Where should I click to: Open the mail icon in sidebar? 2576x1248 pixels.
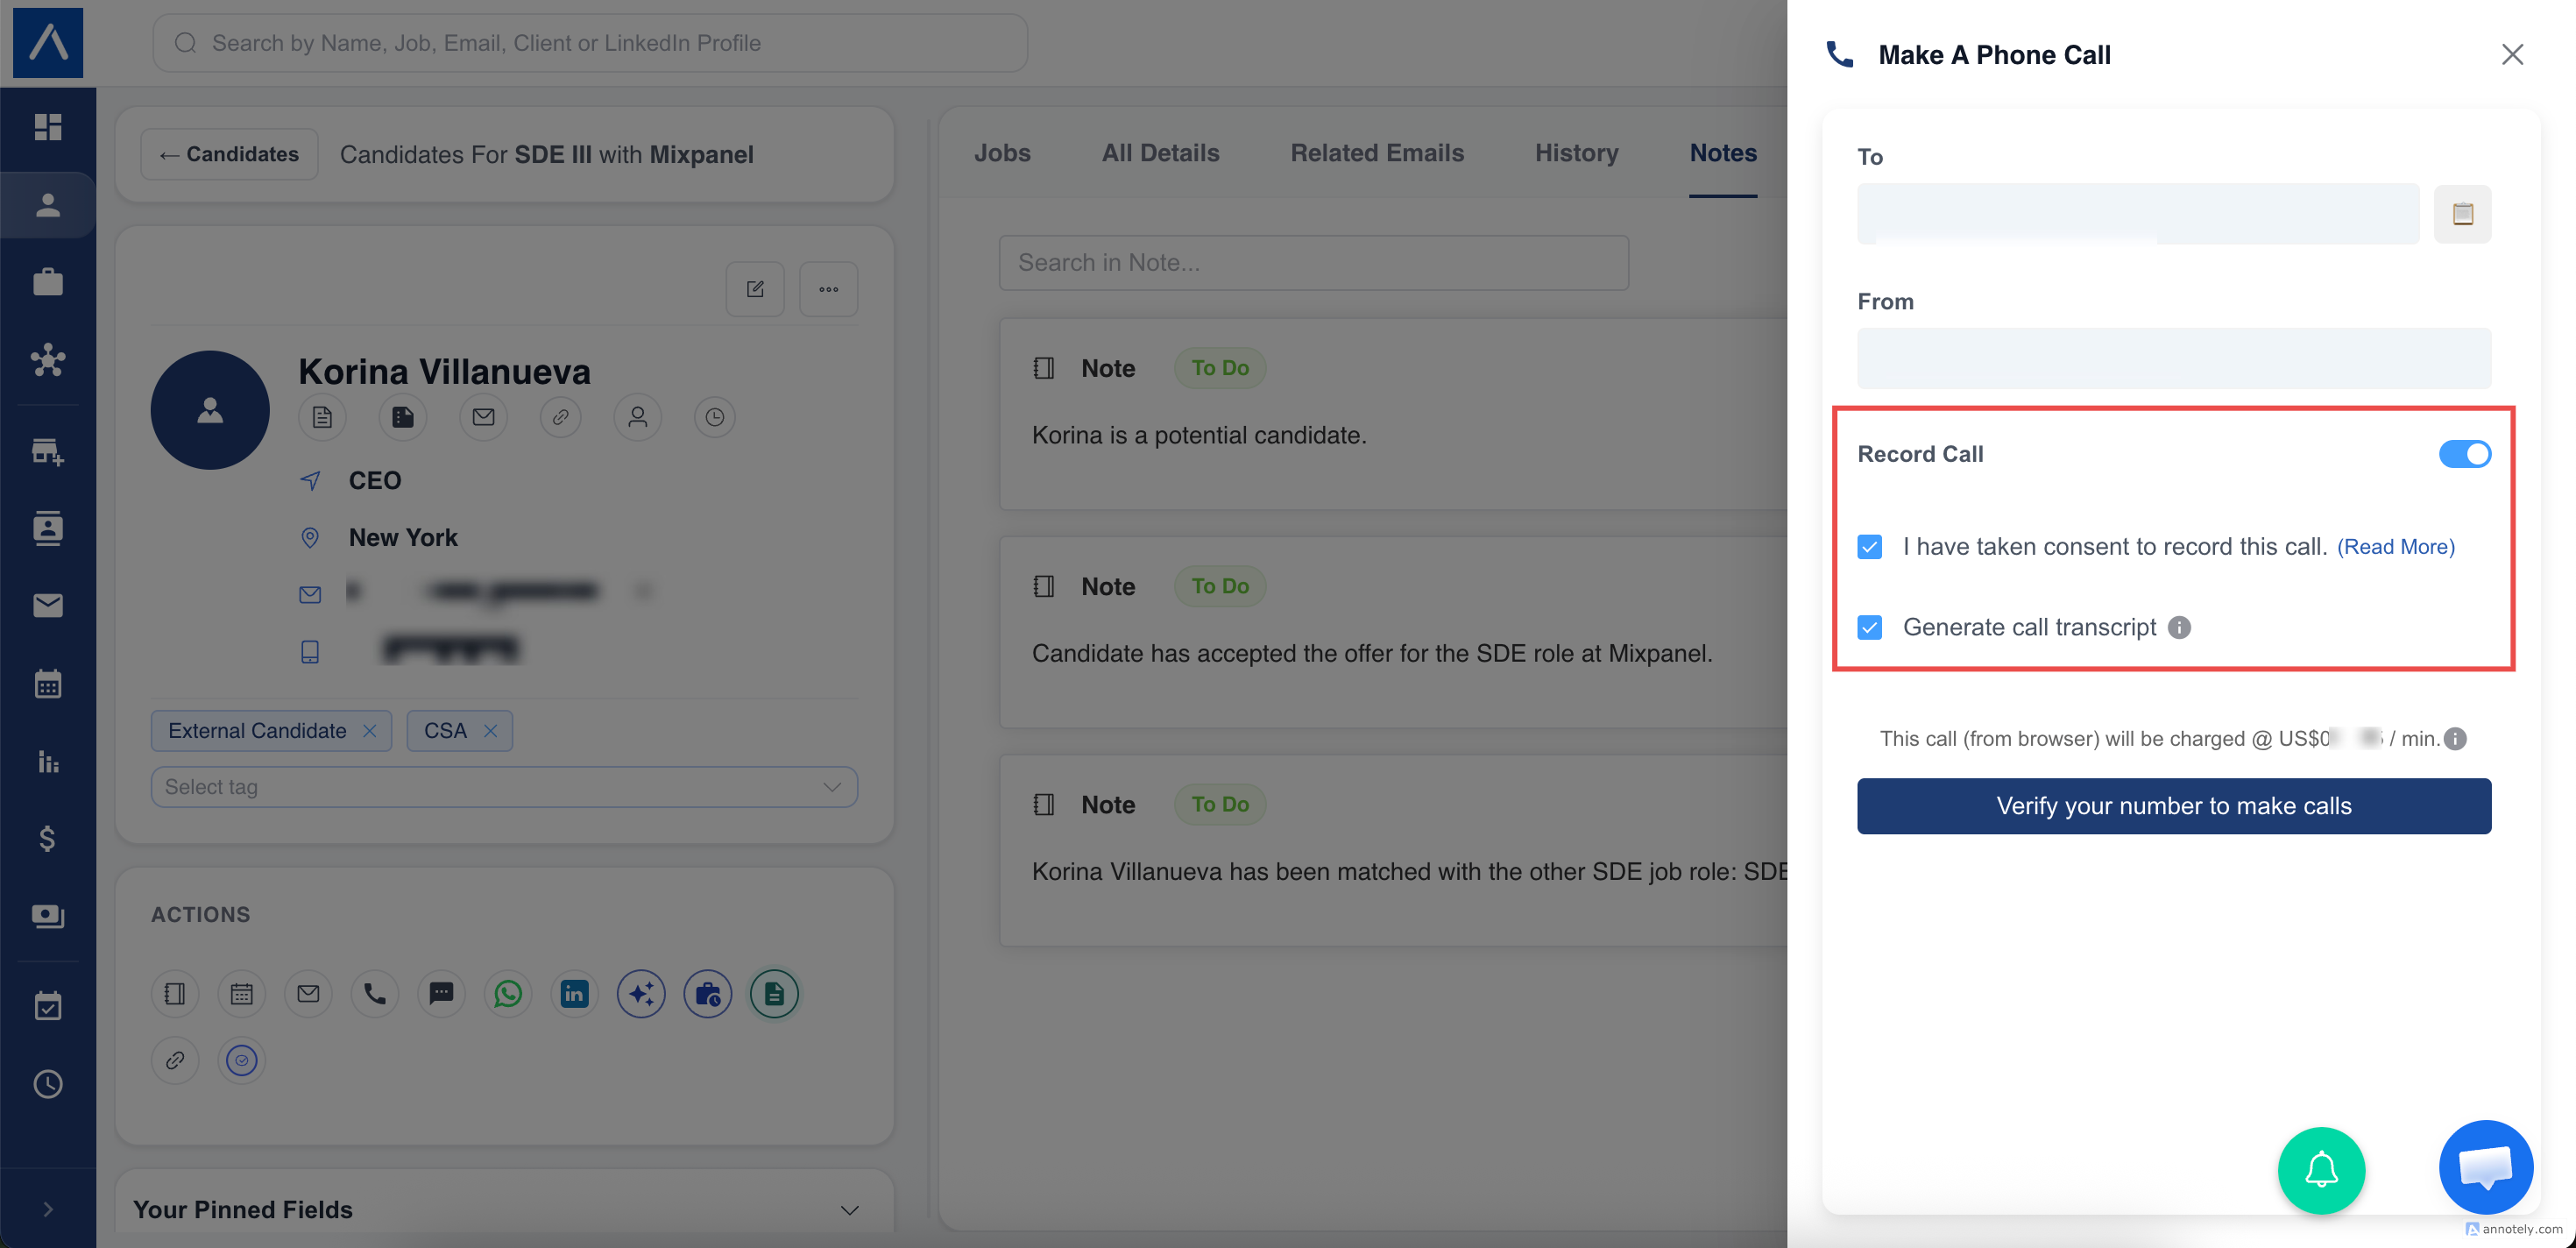[48, 605]
